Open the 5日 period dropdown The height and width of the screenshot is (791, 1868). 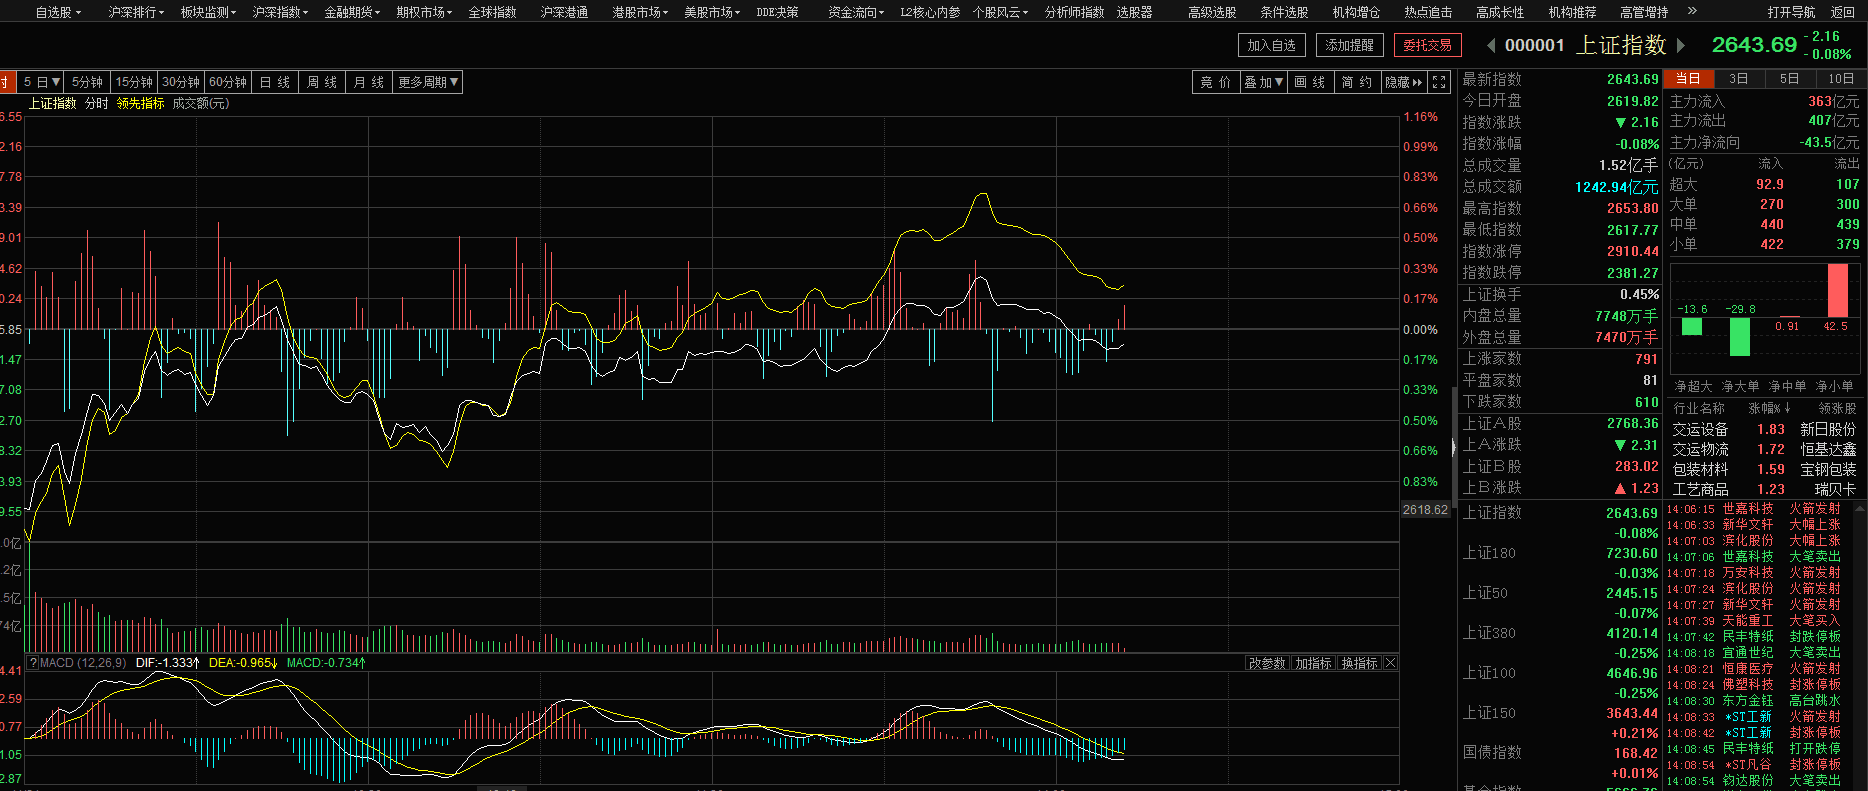click(x=41, y=82)
